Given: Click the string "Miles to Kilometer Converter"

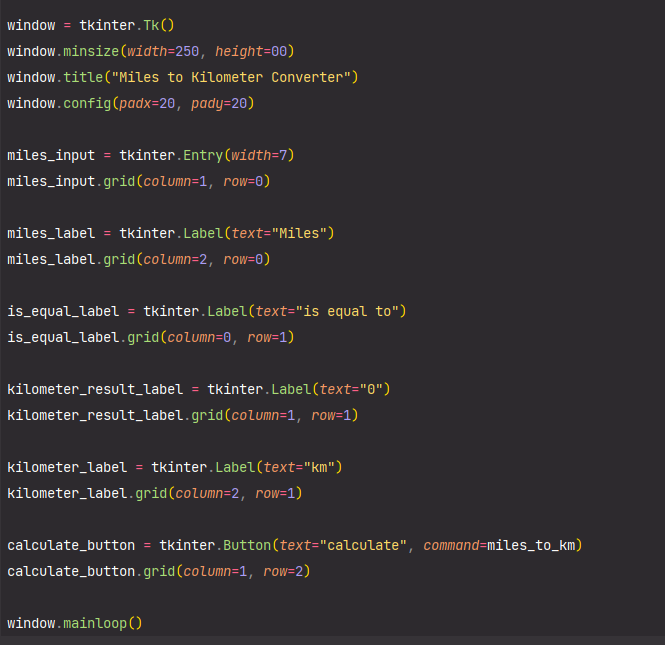Looking at the screenshot, I should point(231,77).
